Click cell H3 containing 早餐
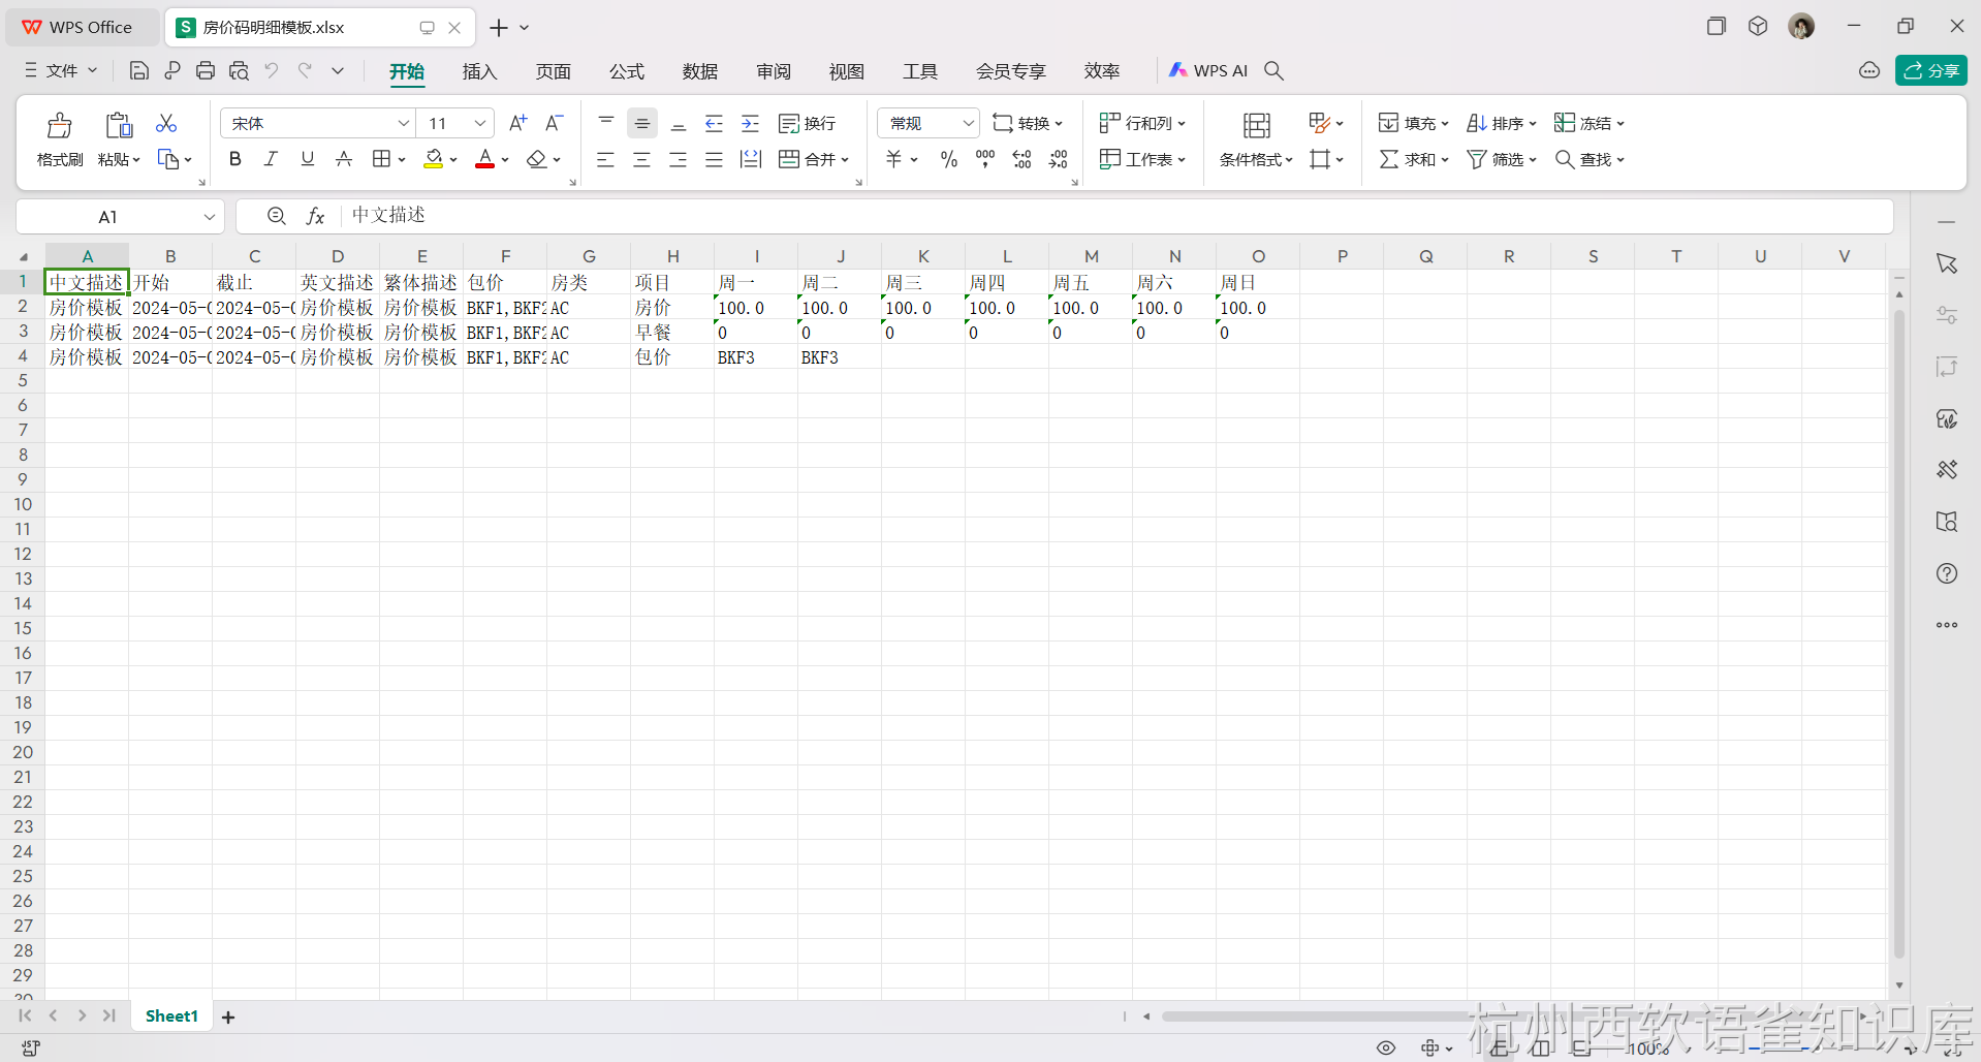This screenshot has height=1062, width=1981. pyautogui.click(x=672, y=332)
